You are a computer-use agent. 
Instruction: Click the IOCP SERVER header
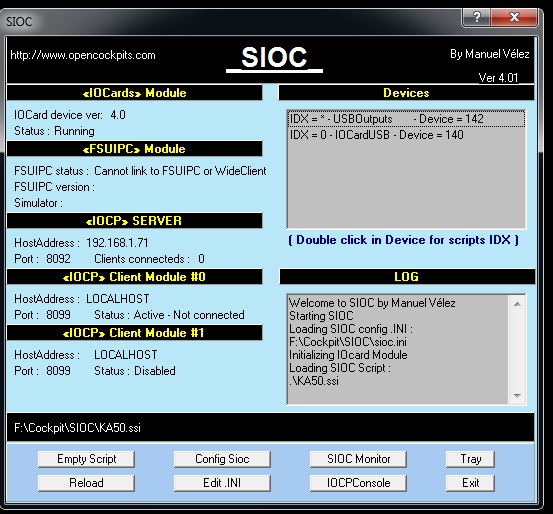134,221
